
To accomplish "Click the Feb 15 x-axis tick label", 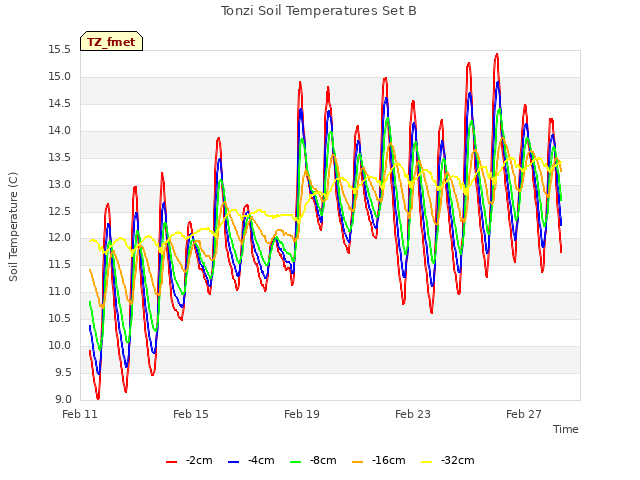I will [191, 414].
